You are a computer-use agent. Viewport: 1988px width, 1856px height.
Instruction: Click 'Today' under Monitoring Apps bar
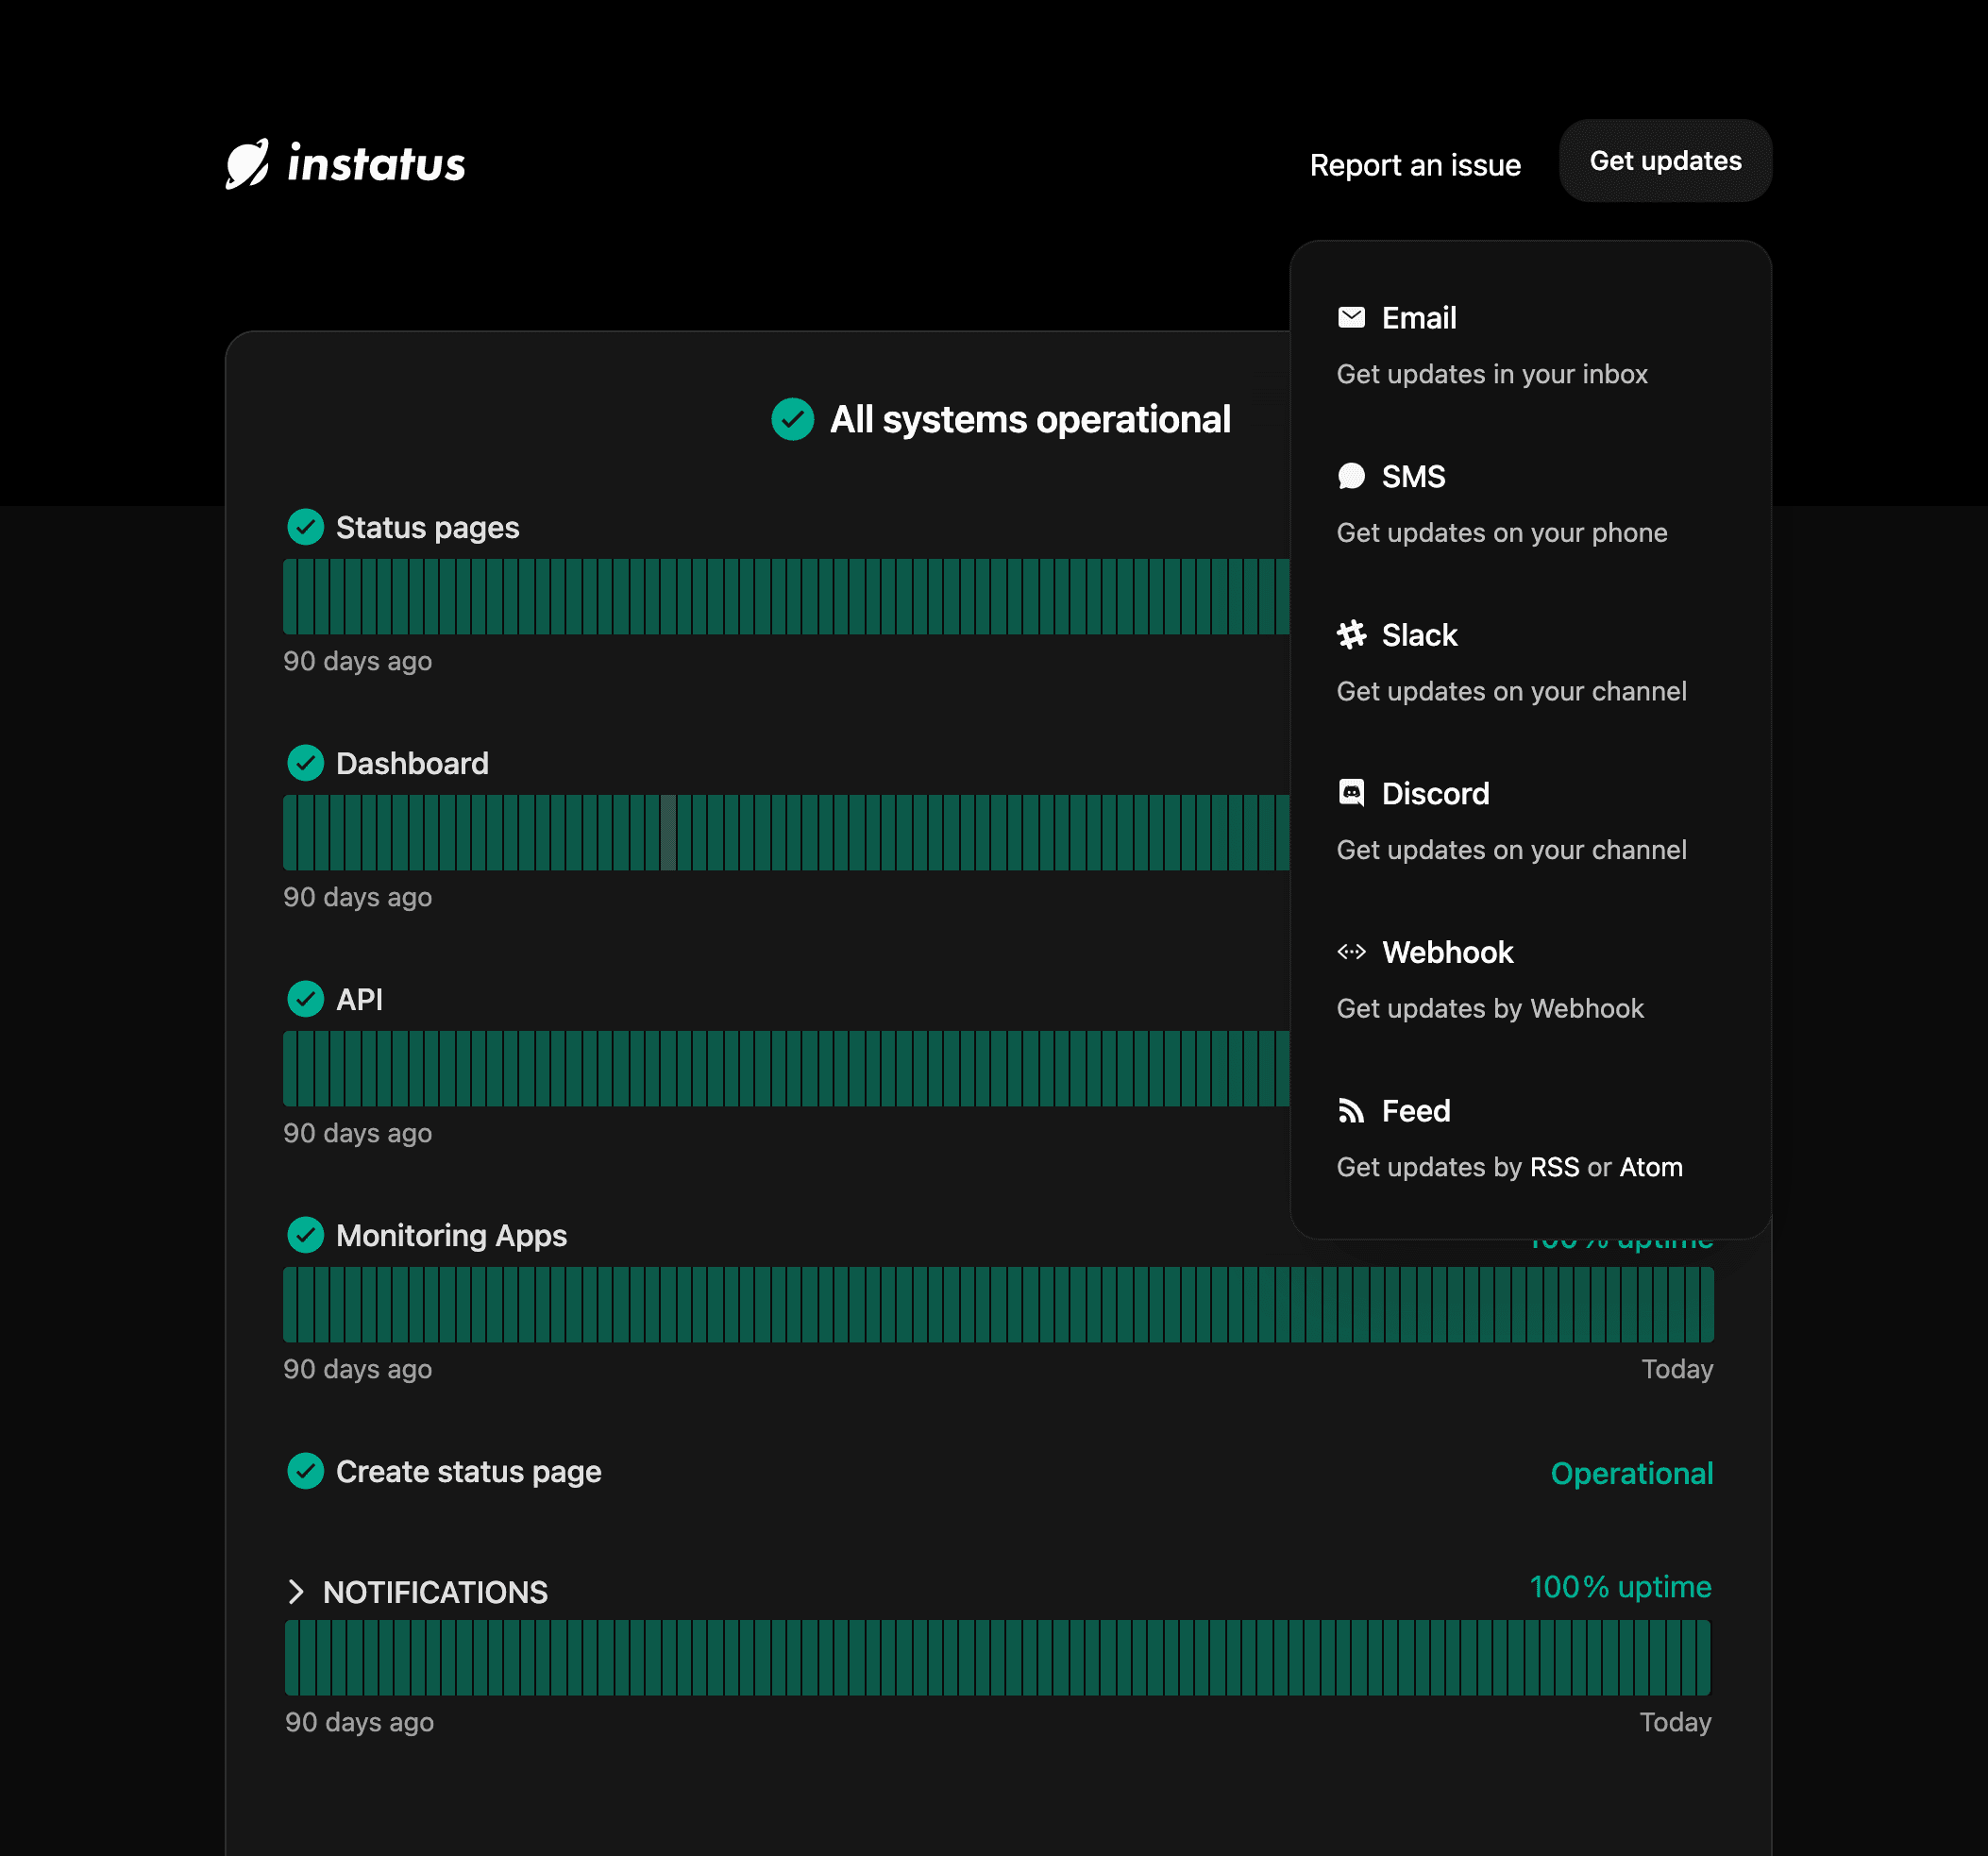tap(1677, 1369)
